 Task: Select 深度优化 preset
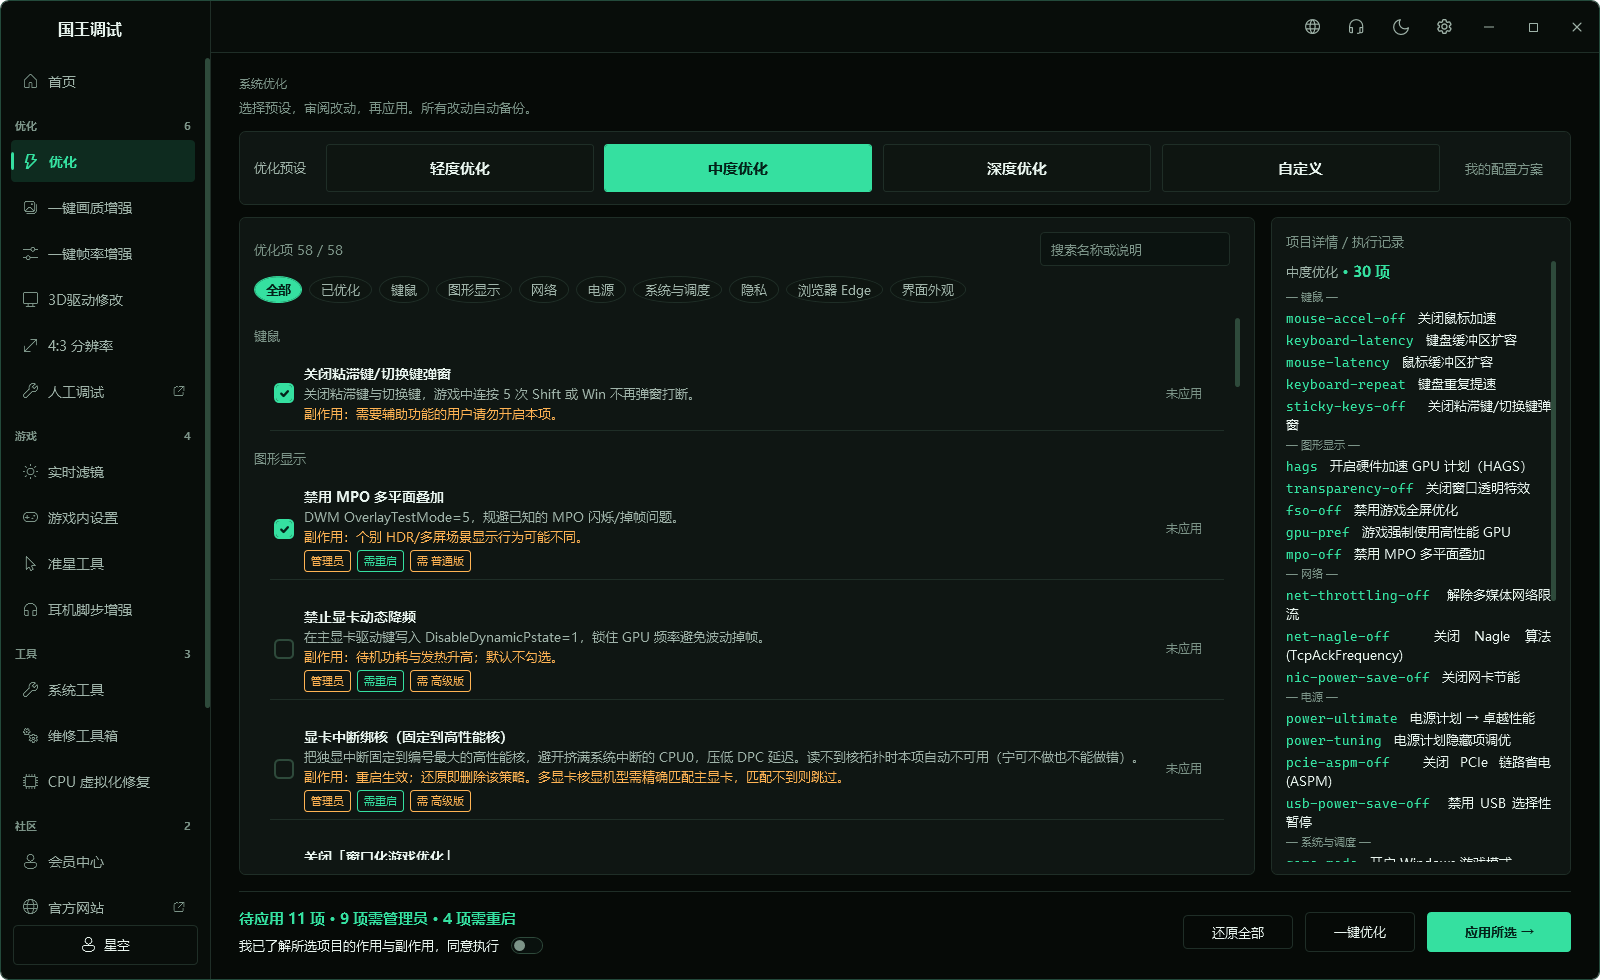click(x=1017, y=168)
